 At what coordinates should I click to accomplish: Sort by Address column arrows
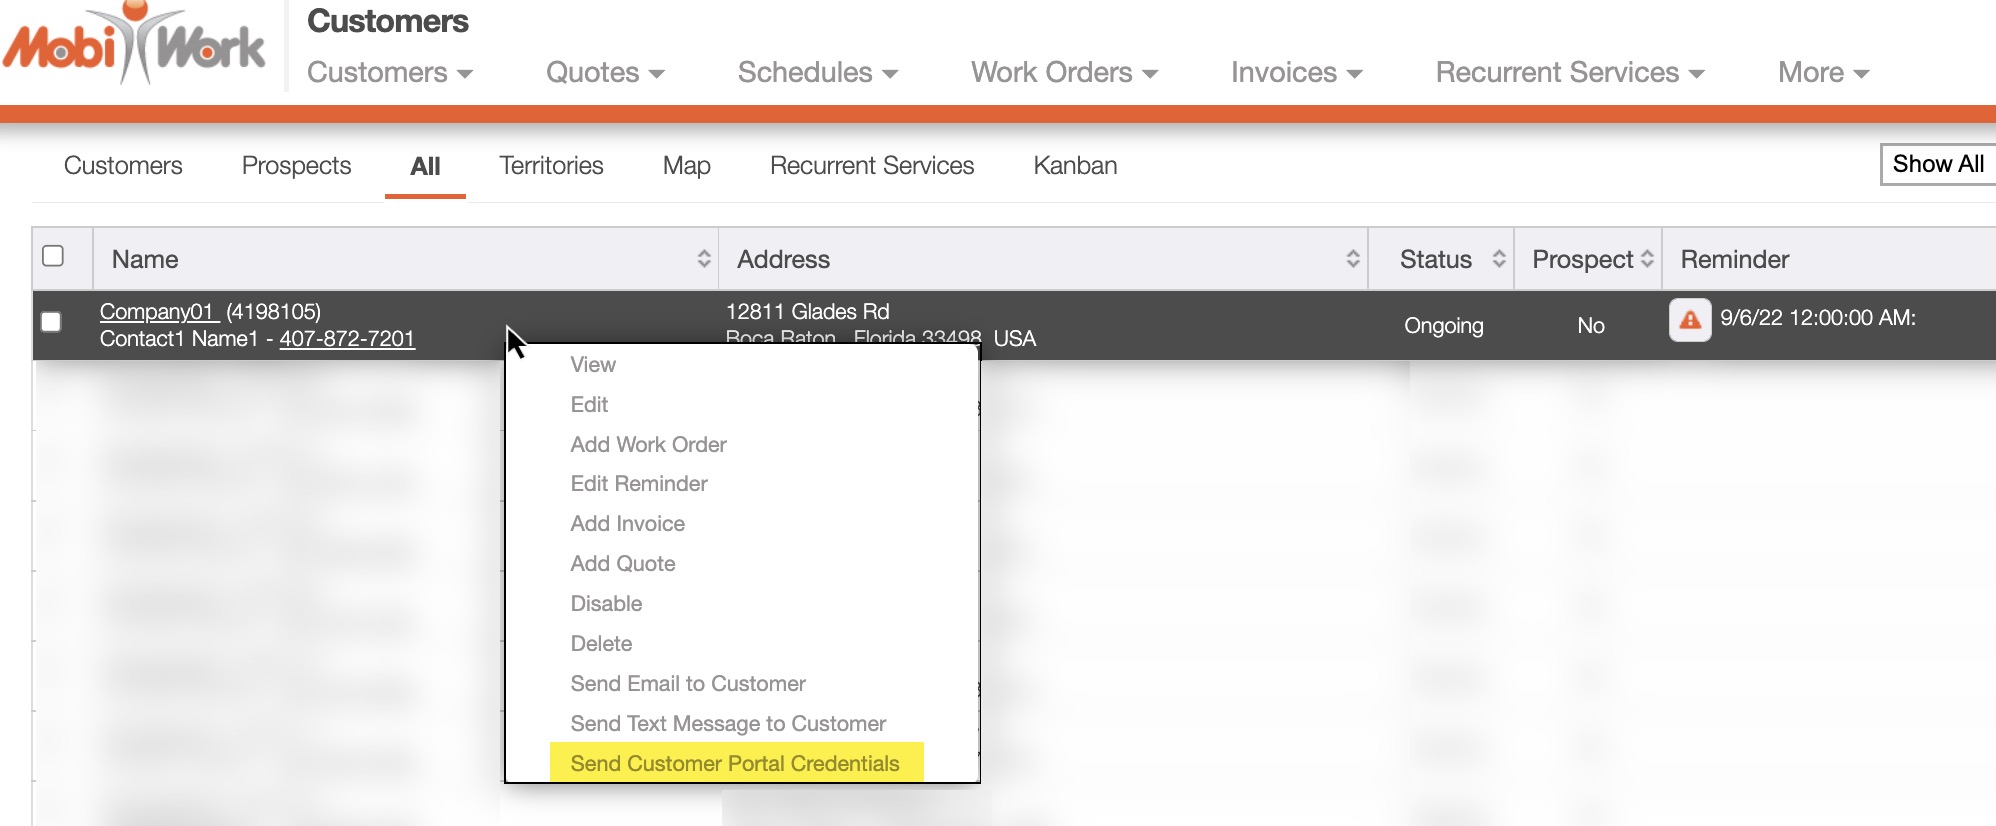point(1352,259)
